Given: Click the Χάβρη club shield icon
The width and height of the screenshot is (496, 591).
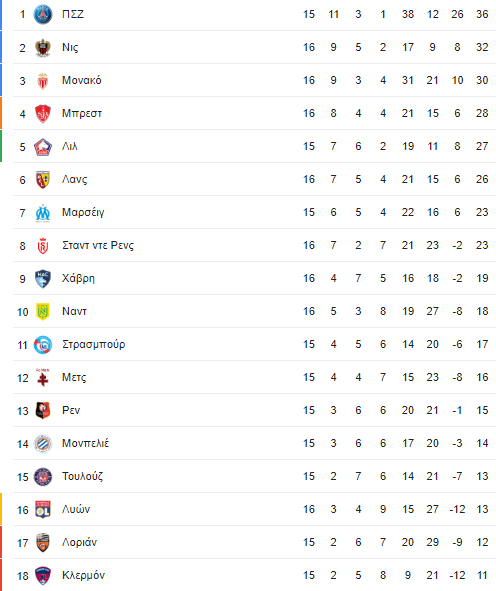Looking at the screenshot, I should coord(43,279).
